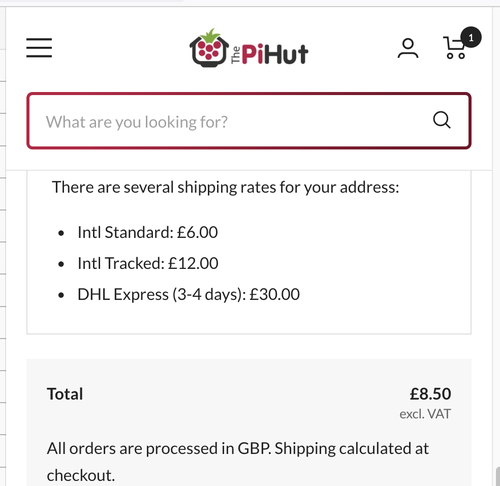Go to homepage via PiHut logo text
Screen dimensions: 500x486
click(x=269, y=54)
